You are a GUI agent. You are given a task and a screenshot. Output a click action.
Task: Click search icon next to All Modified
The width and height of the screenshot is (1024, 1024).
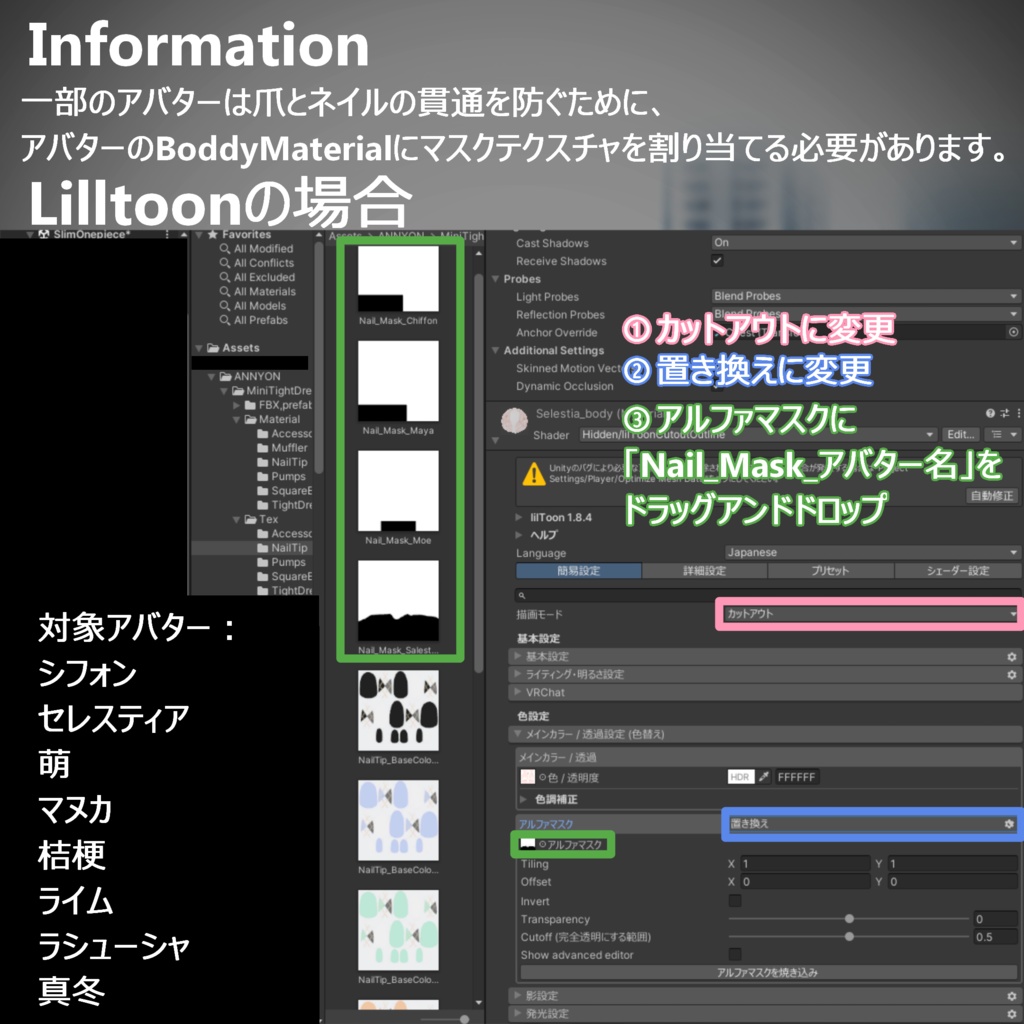click(x=225, y=249)
